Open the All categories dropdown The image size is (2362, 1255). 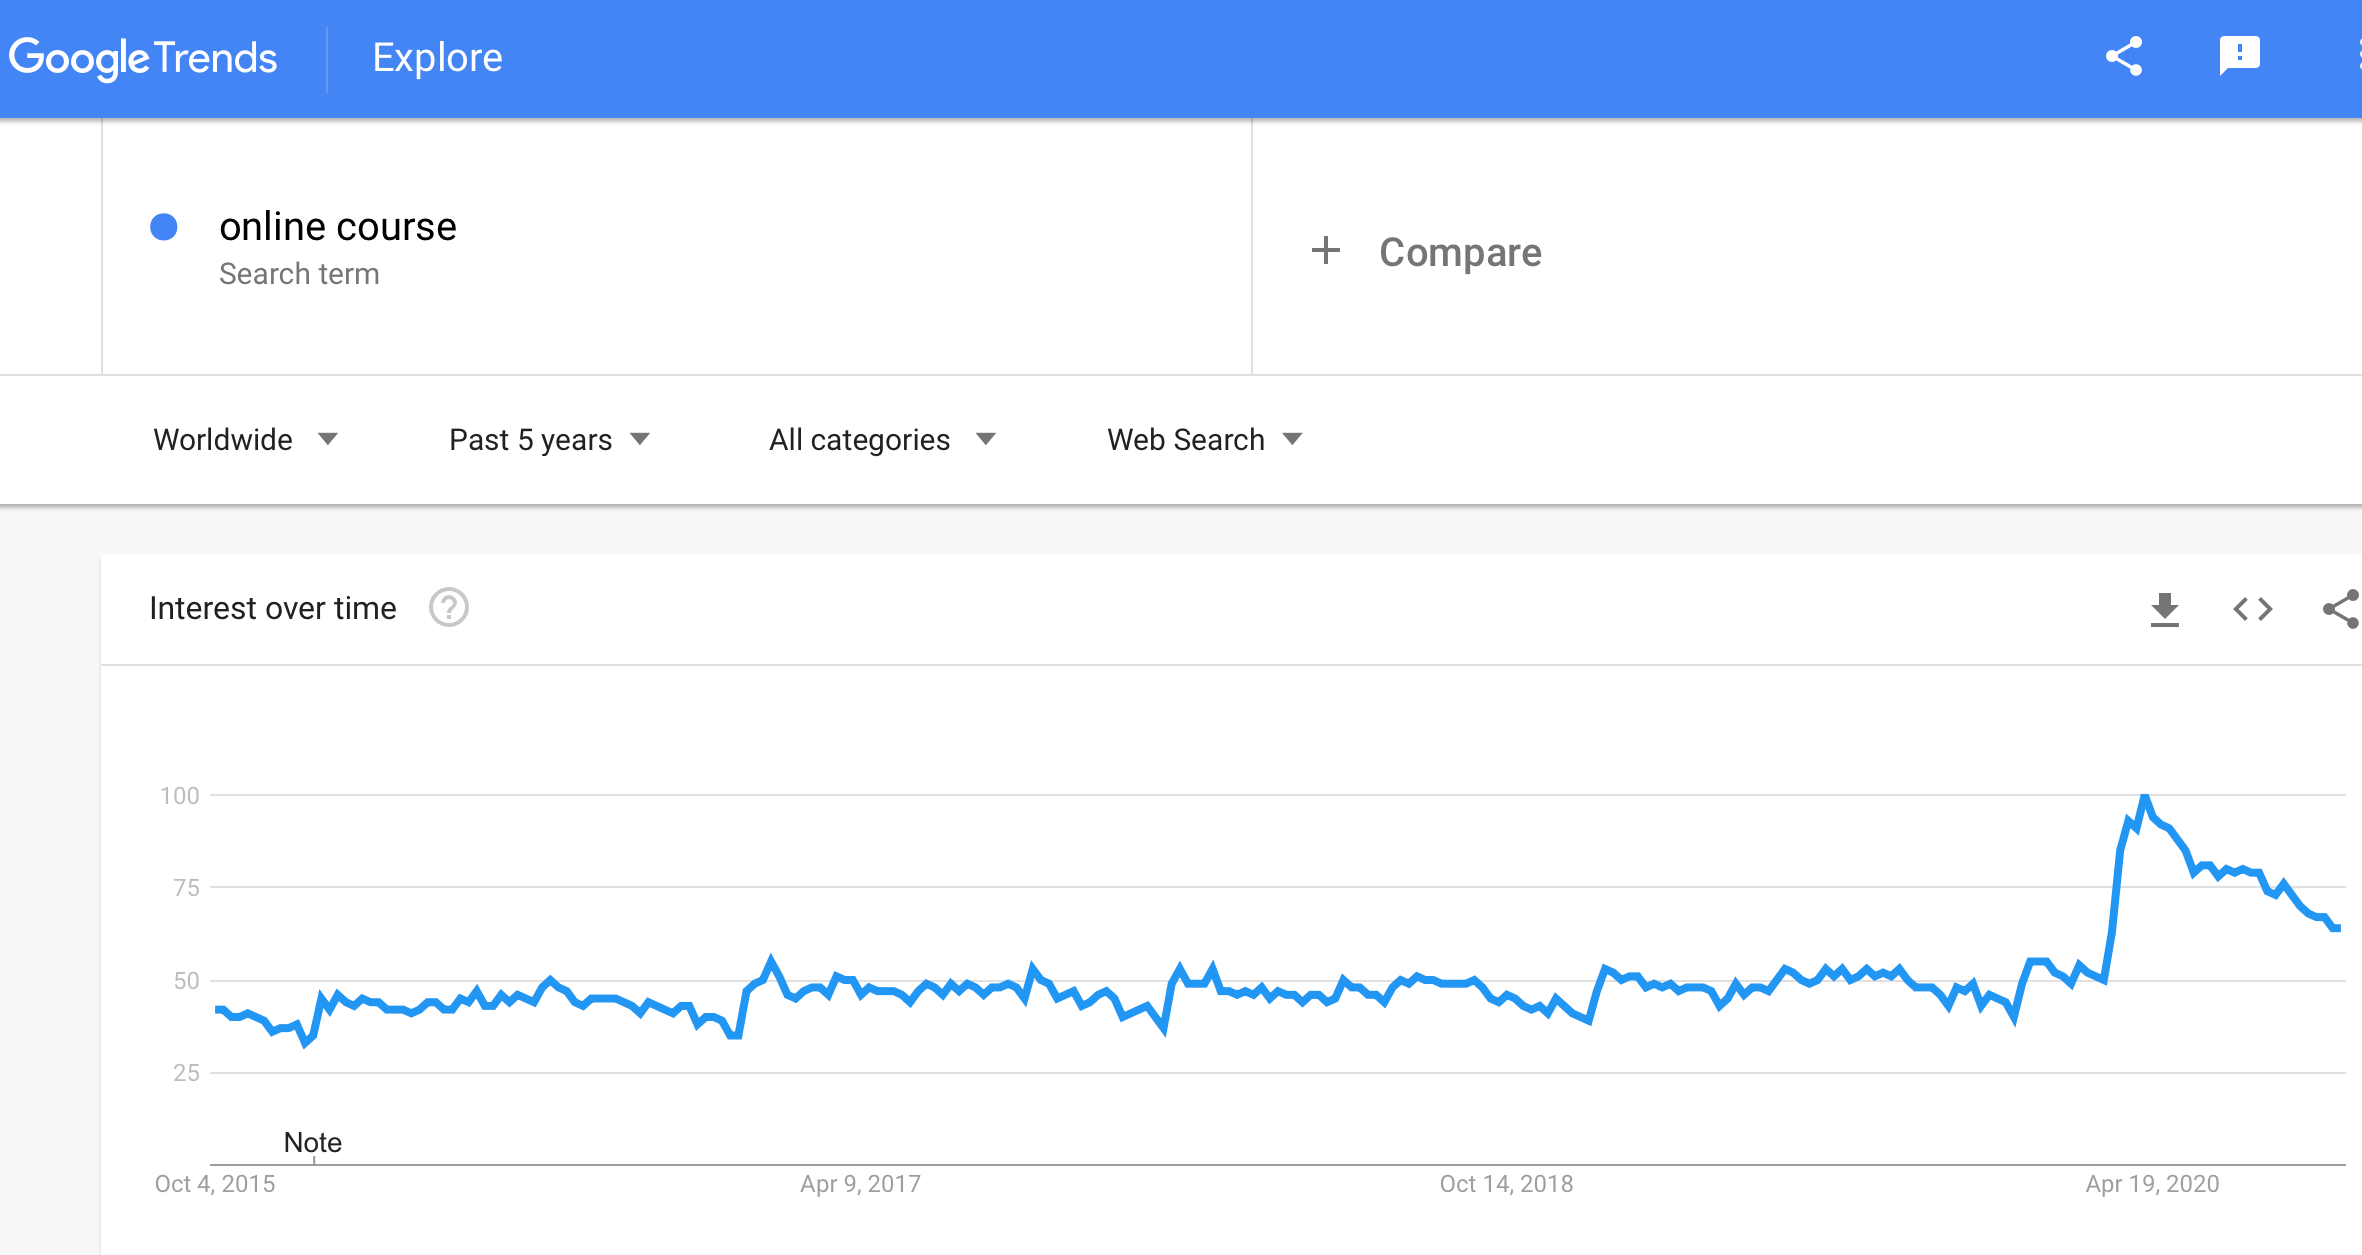pyautogui.click(x=883, y=439)
